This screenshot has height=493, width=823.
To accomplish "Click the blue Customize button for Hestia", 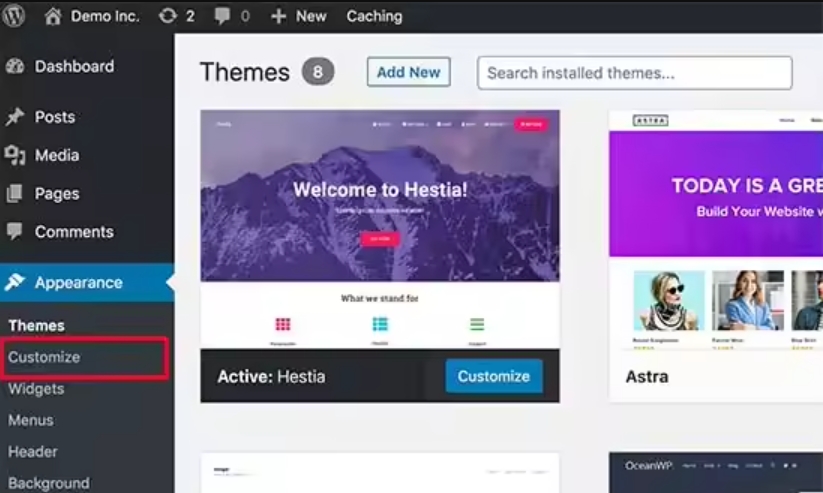I will click(494, 376).
